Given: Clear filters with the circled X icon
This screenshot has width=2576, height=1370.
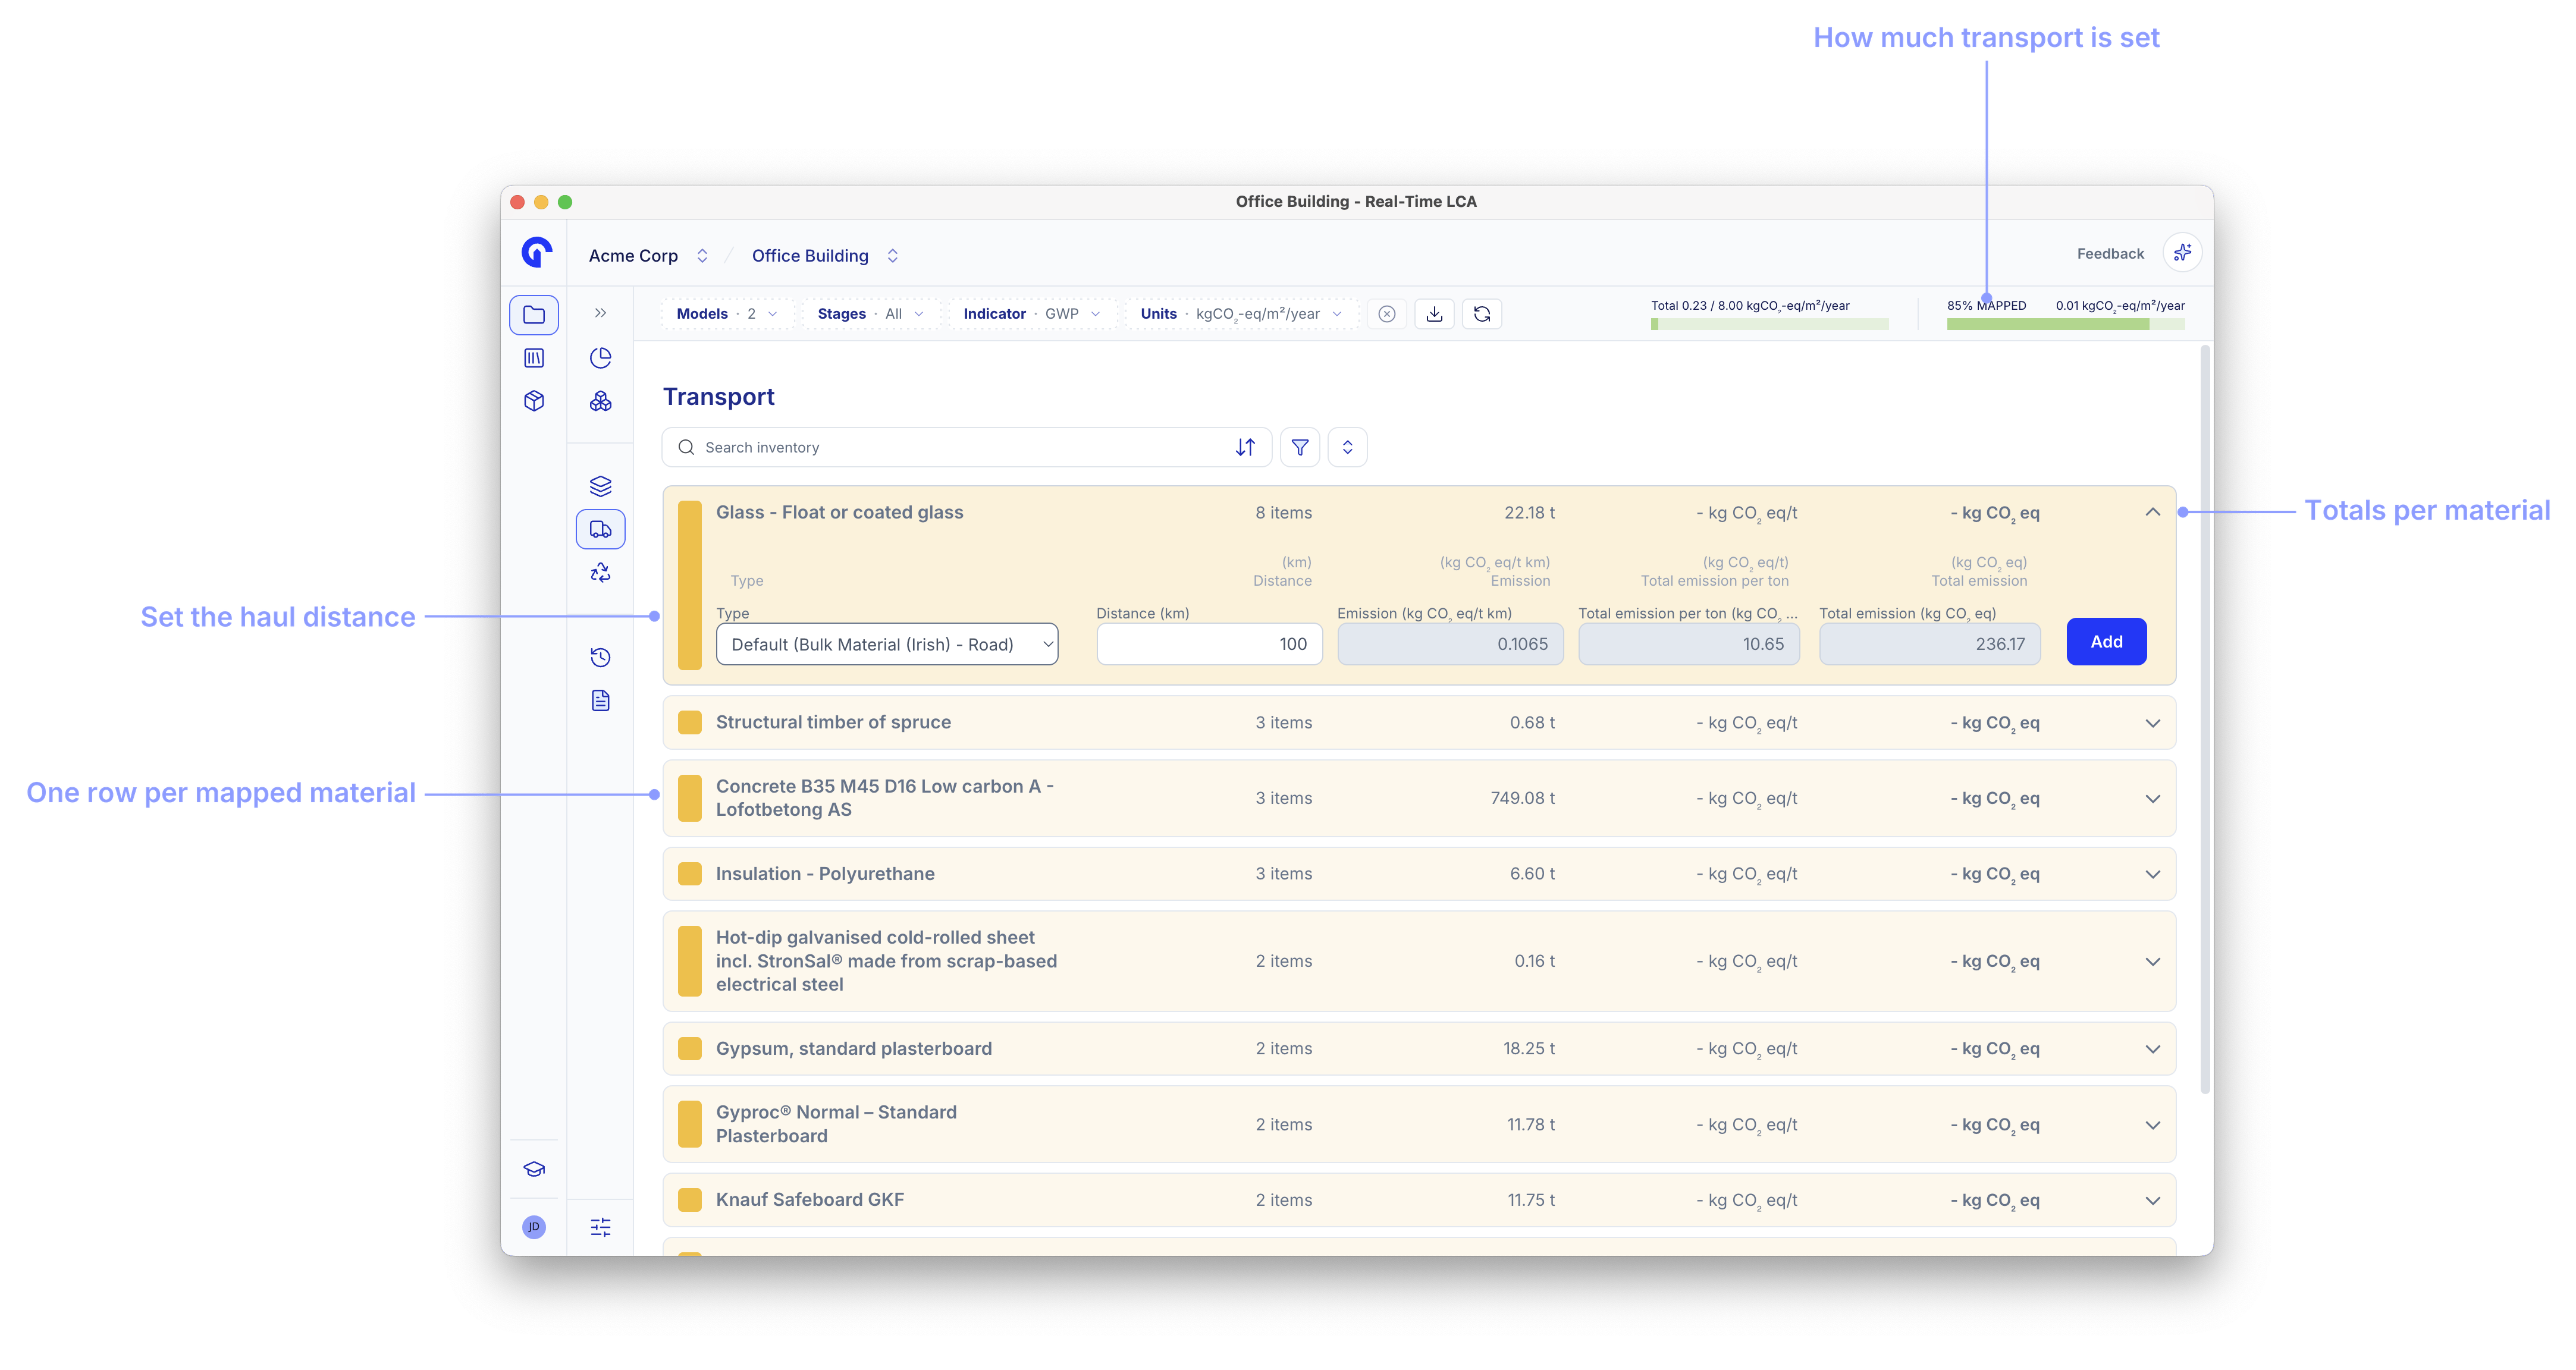Looking at the screenshot, I should point(1386,314).
